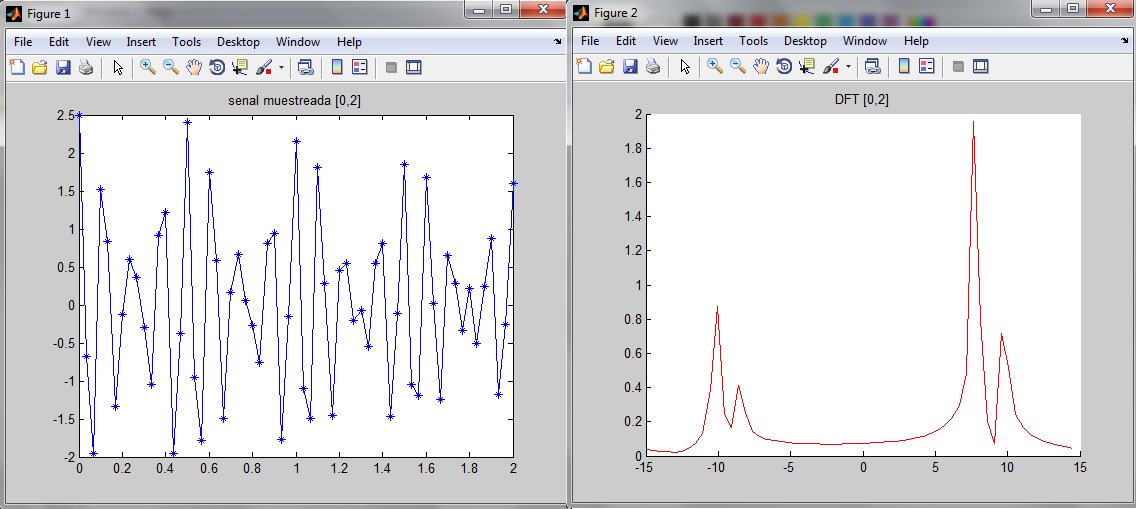
Task: Print Figure 2 with the printer icon
Action: tap(652, 66)
